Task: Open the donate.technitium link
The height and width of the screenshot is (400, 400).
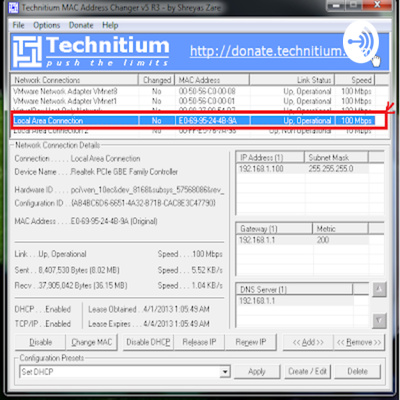Action: point(267,51)
